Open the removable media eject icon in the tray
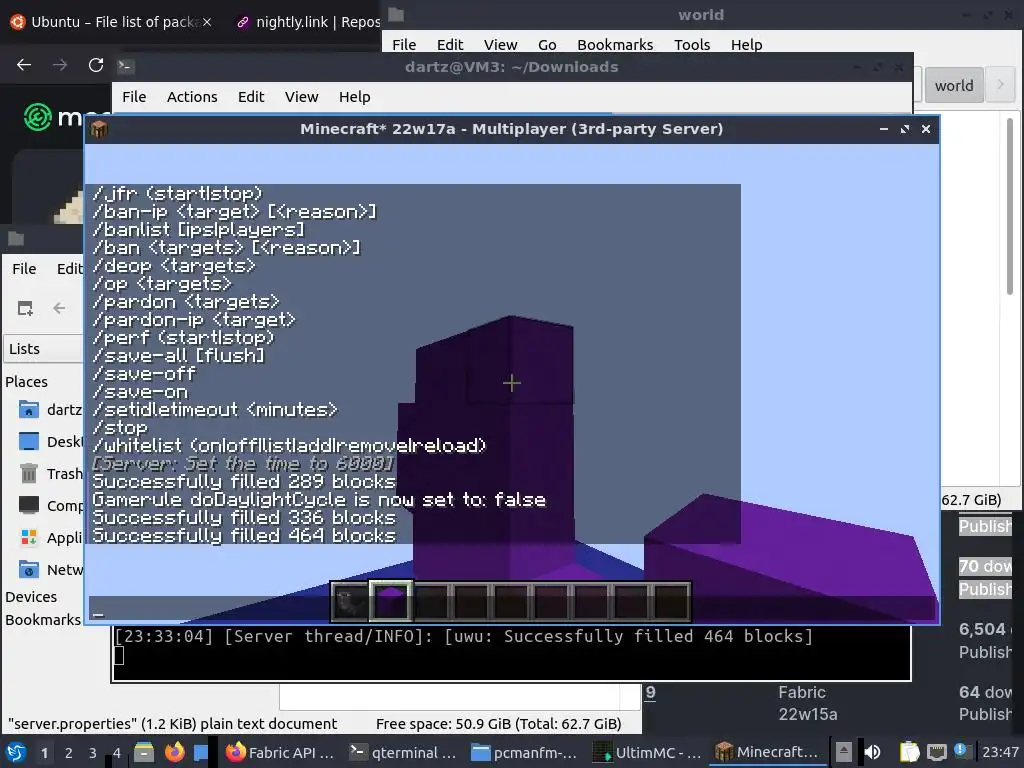The height and width of the screenshot is (768, 1024). pos(844,752)
